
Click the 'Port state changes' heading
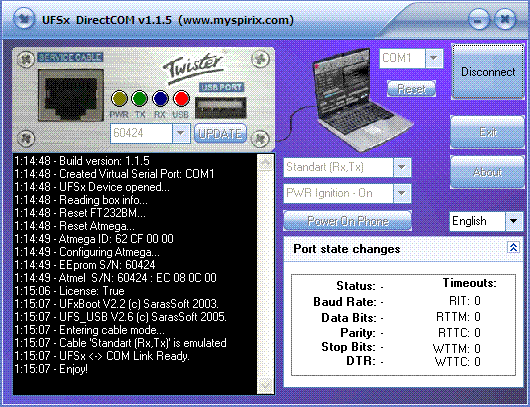click(346, 249)
